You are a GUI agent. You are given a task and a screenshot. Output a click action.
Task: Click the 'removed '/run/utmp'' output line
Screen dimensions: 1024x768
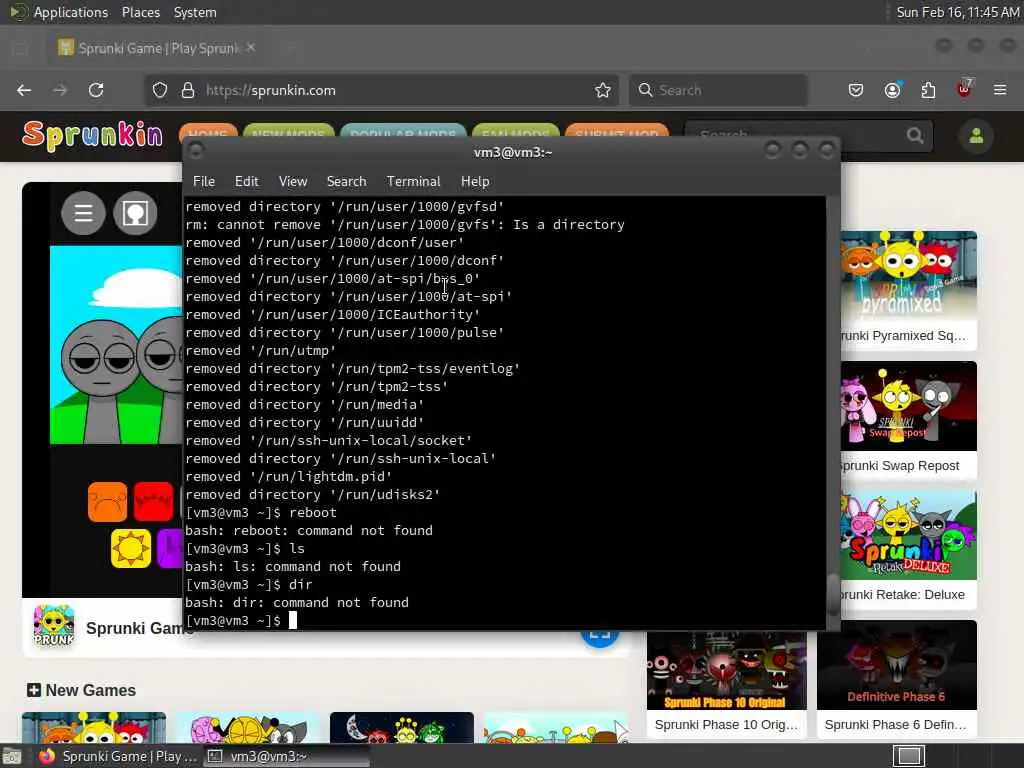pyautogui.click(x=260, y=351)
